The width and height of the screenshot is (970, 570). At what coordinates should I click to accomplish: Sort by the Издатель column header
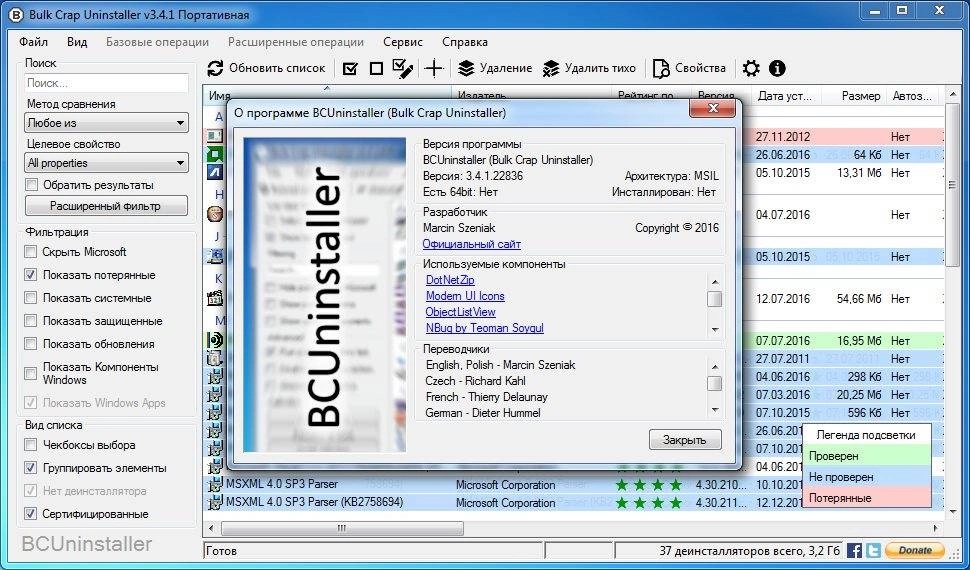(x=532, y=96)
